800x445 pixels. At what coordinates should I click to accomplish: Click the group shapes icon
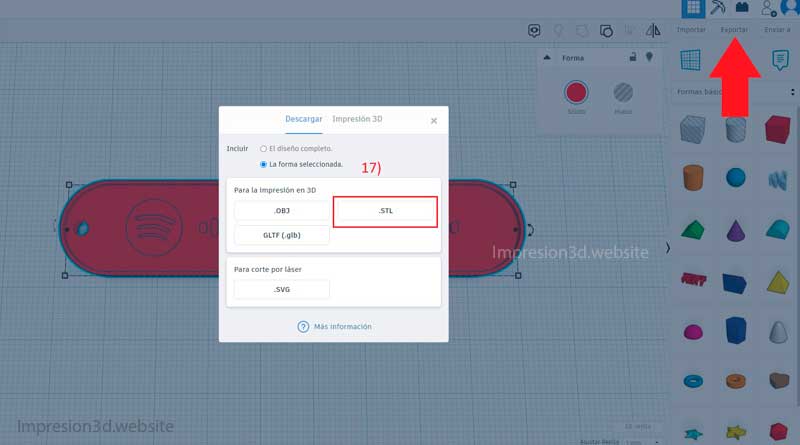click(x=582, y=31)
